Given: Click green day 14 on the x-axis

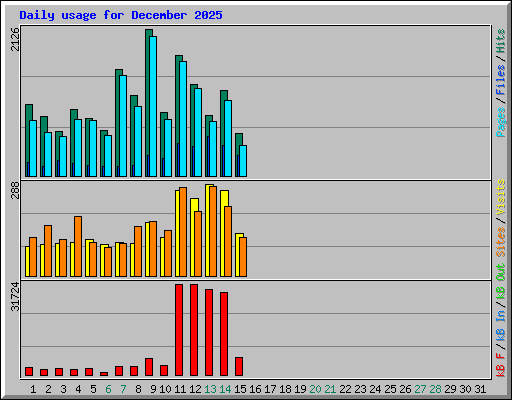Looking at the screenshot, I should [225, 389].
